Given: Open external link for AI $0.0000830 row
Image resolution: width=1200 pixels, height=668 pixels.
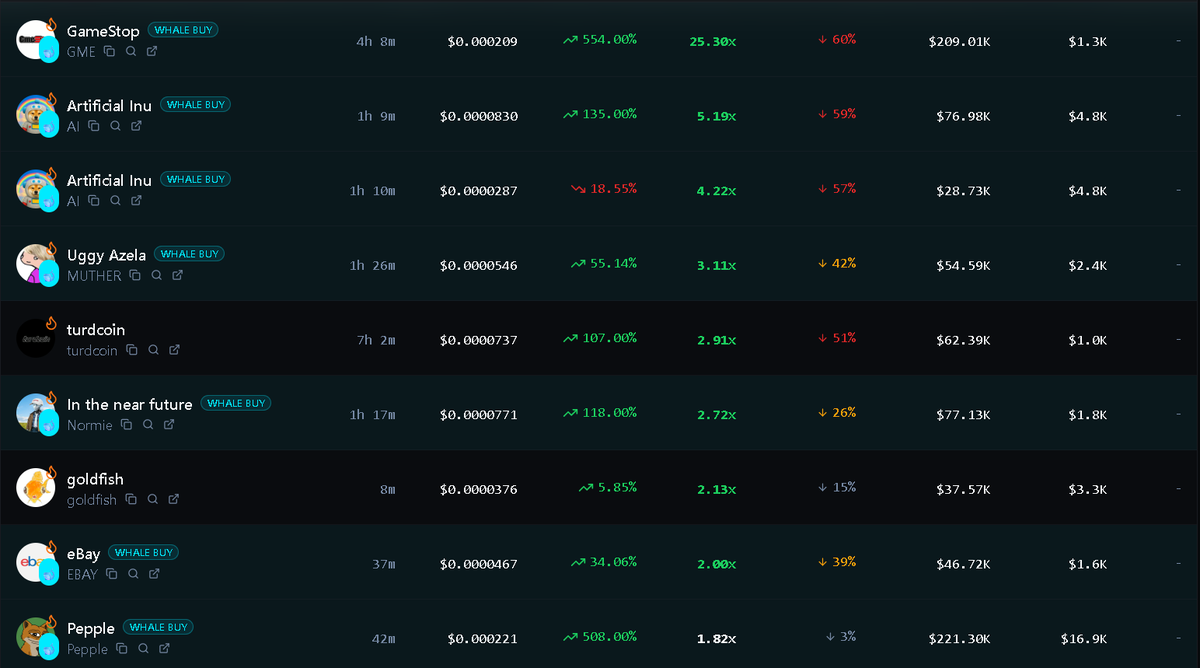Looking at the screenshot, I should pyautogui.click(x=136, y=126).
